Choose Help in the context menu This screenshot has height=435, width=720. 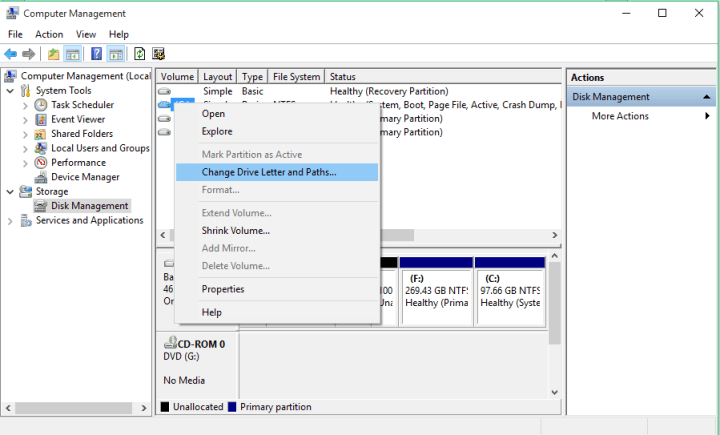[277, 312]
